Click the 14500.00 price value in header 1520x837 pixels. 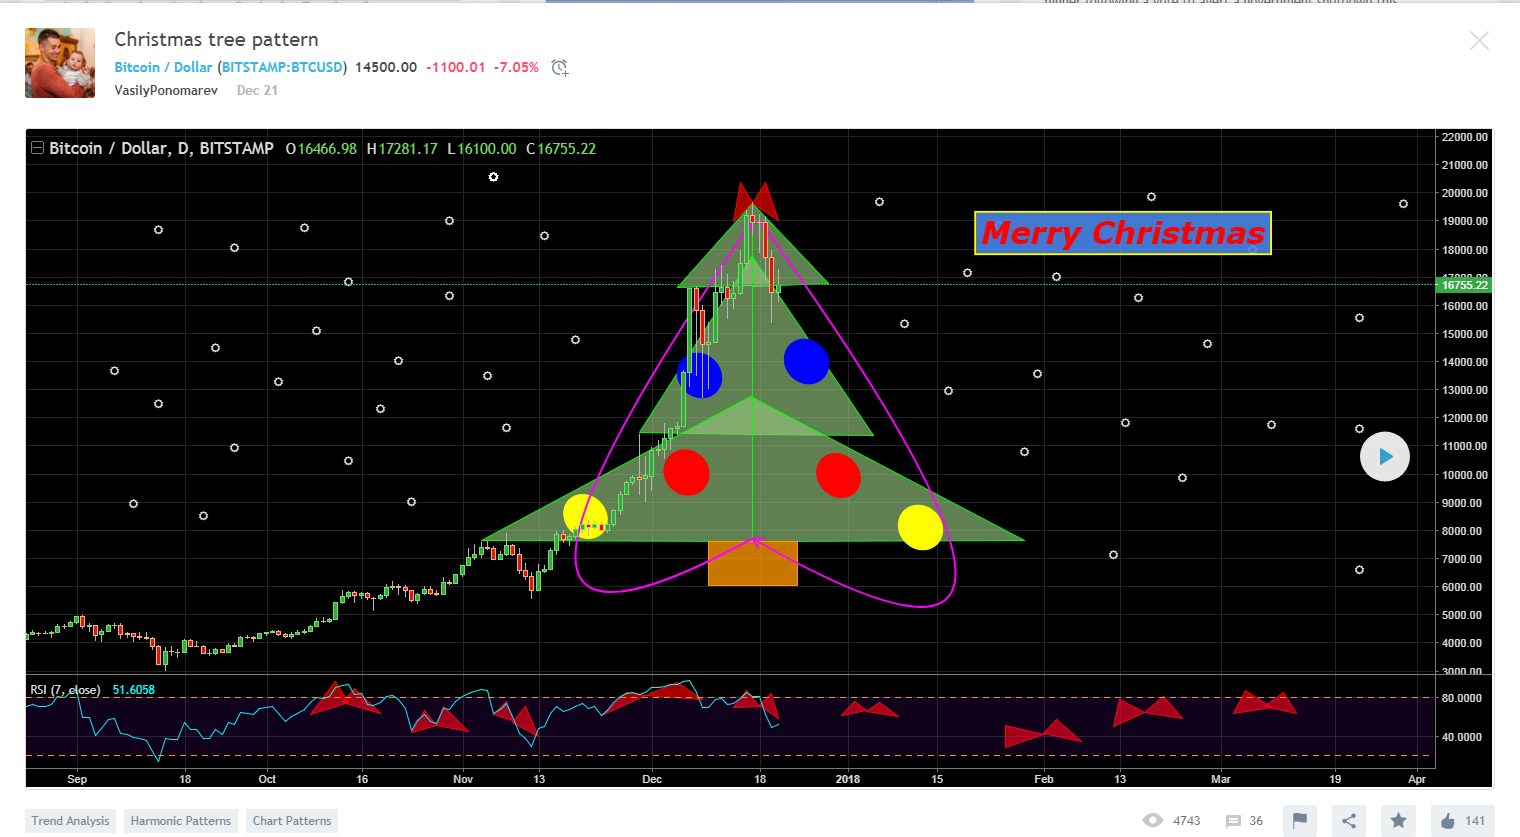pyautogui.click(x=386, y=67)
